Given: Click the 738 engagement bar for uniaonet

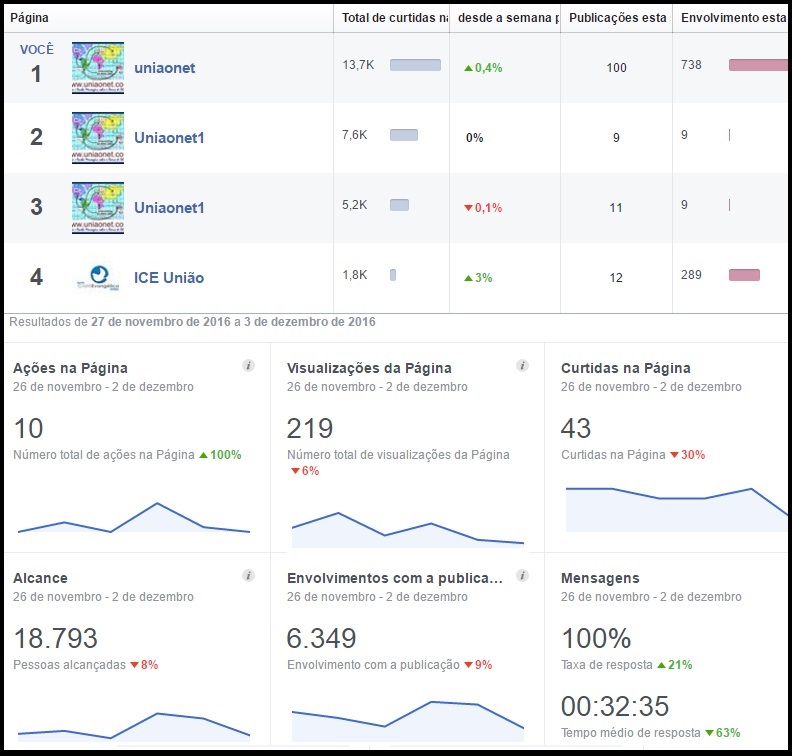Looking at the screenshot, I should pyautogui.click(x=758, y=65).
